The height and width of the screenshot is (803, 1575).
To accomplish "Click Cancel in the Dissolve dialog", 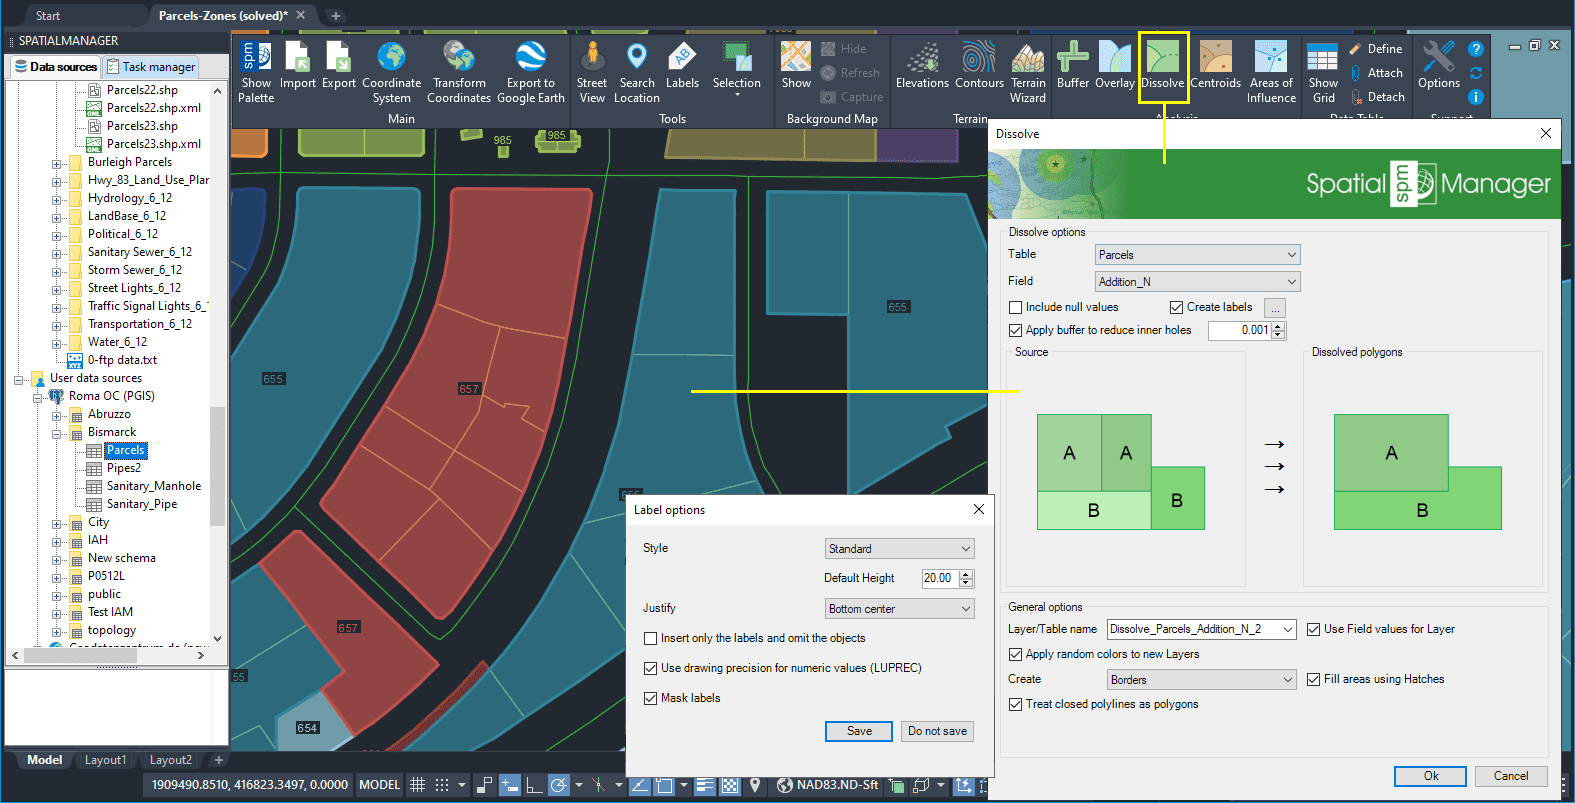I will (x=1511, y=776).
